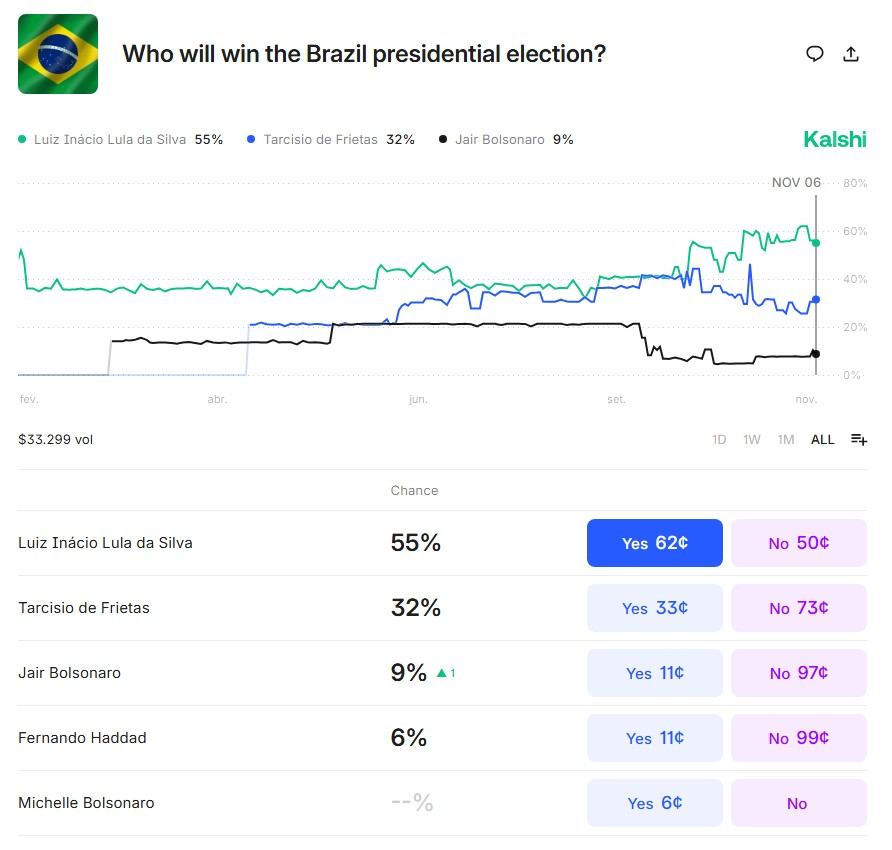Image resolution: width=892 pixels, height=850 pixels.
Task: Click the Kalshi logo
Action: click(x=835, y=140)
